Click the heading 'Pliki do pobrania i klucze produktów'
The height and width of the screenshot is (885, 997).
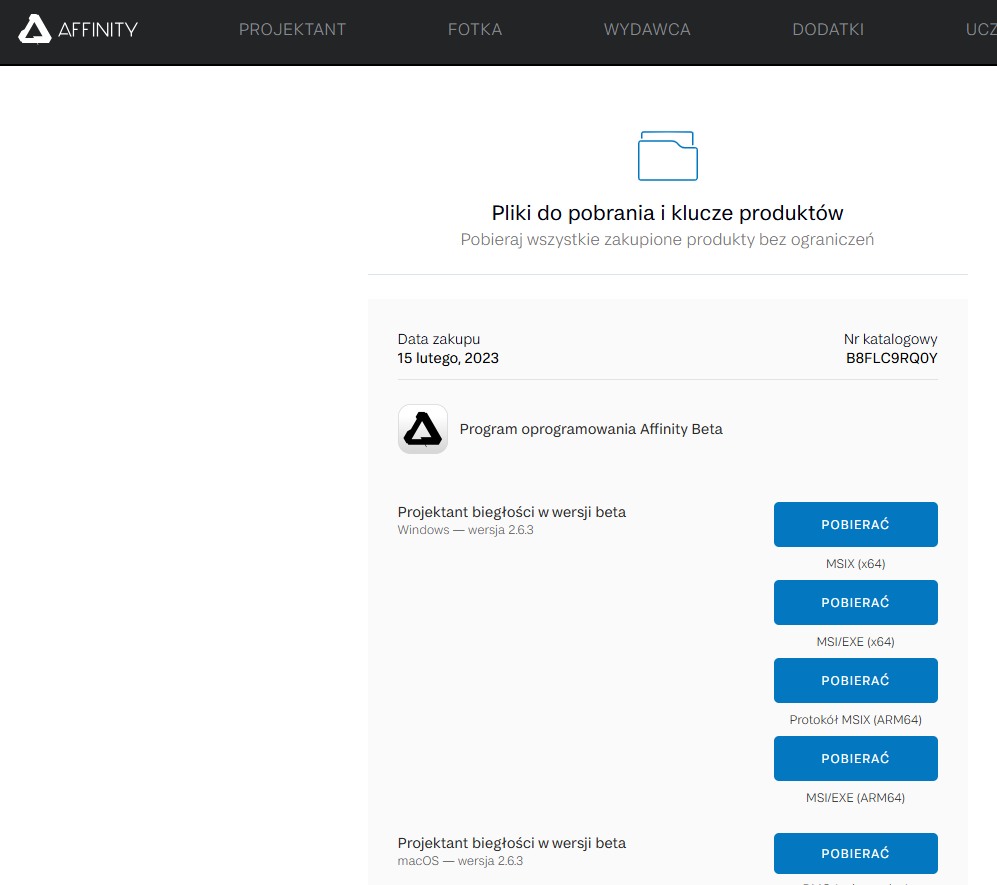[x=668, y=213]
